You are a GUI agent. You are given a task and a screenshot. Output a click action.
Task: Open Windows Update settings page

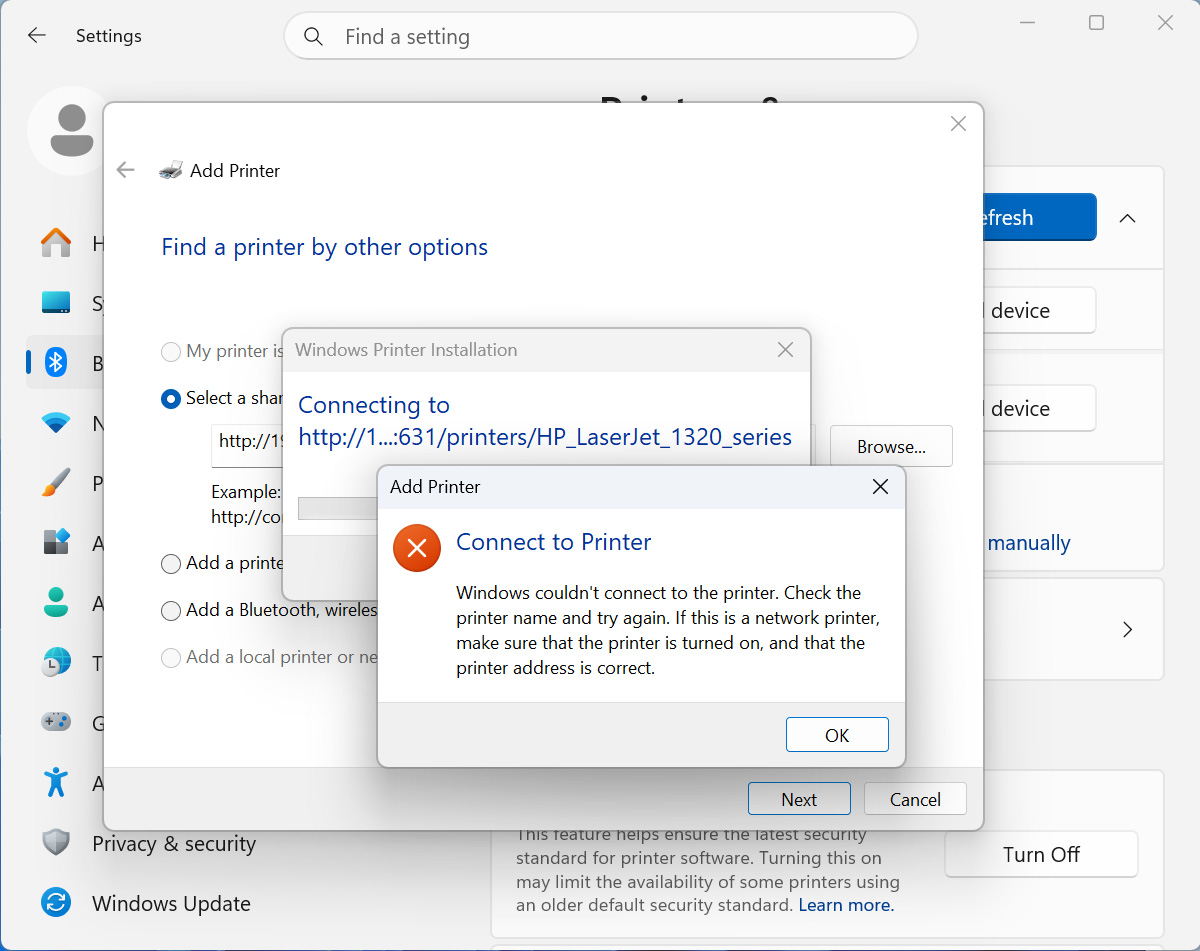coord(171,904)
